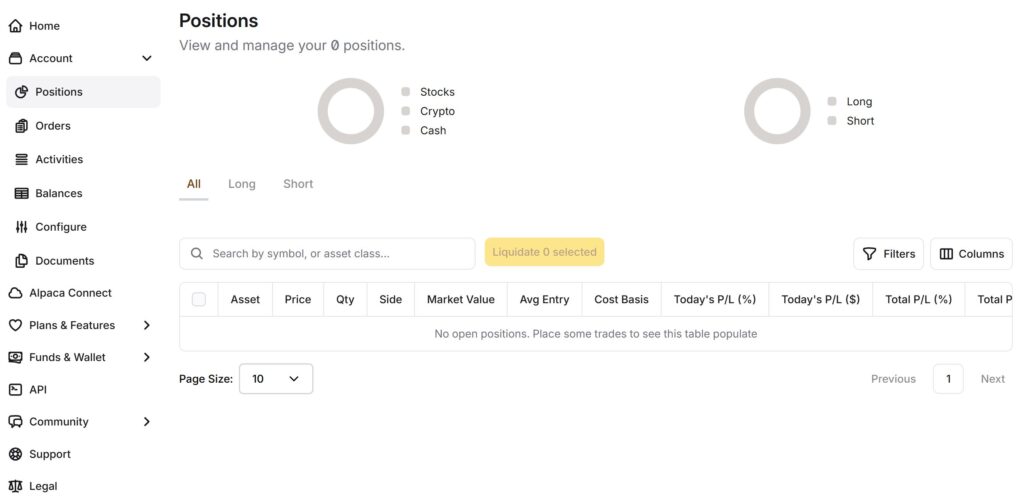Sort by the Qty column header
This screenshot has height=498, width=1024.
tap(345, 300)
